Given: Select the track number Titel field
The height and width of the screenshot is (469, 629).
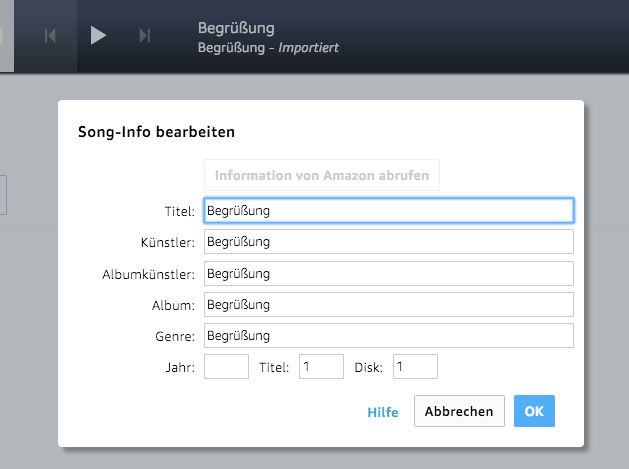Looking at the screenshot, I should (320, 367).
